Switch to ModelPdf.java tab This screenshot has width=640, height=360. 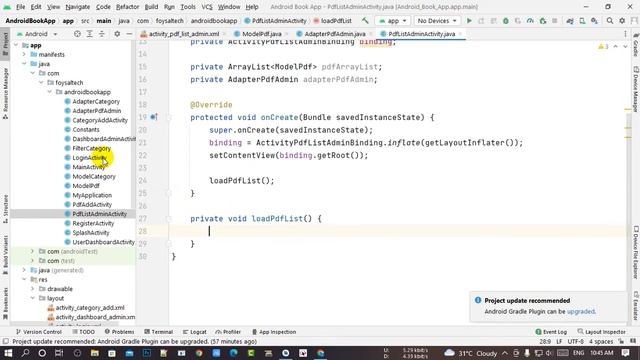coord(261,34)
